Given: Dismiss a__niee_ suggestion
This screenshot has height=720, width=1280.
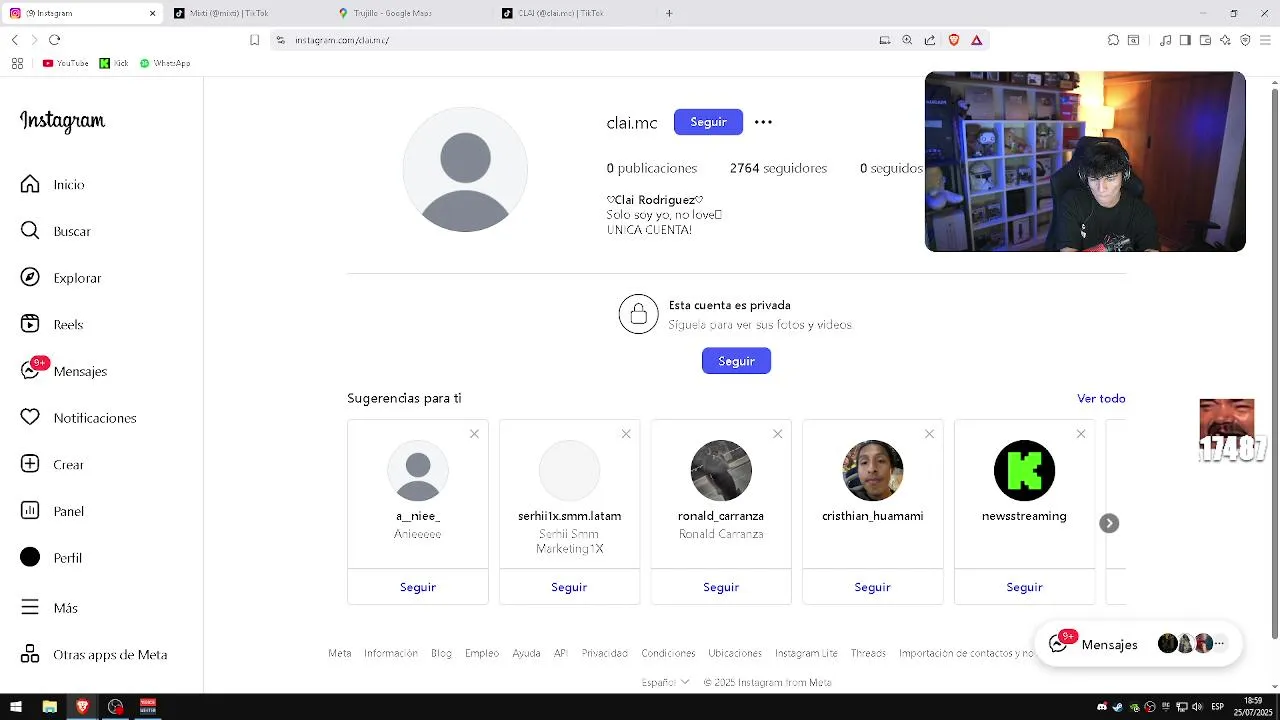Looking at the screenshot, I should (474, 434).
